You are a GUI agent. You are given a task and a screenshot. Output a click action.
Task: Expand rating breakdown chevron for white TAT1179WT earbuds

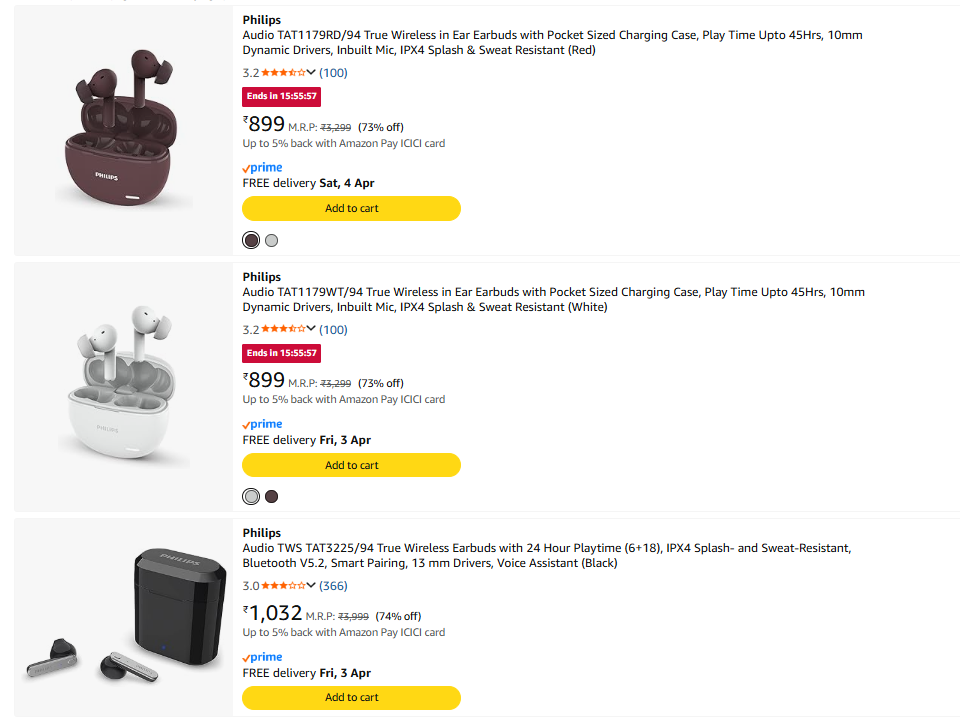click(312, 330)
